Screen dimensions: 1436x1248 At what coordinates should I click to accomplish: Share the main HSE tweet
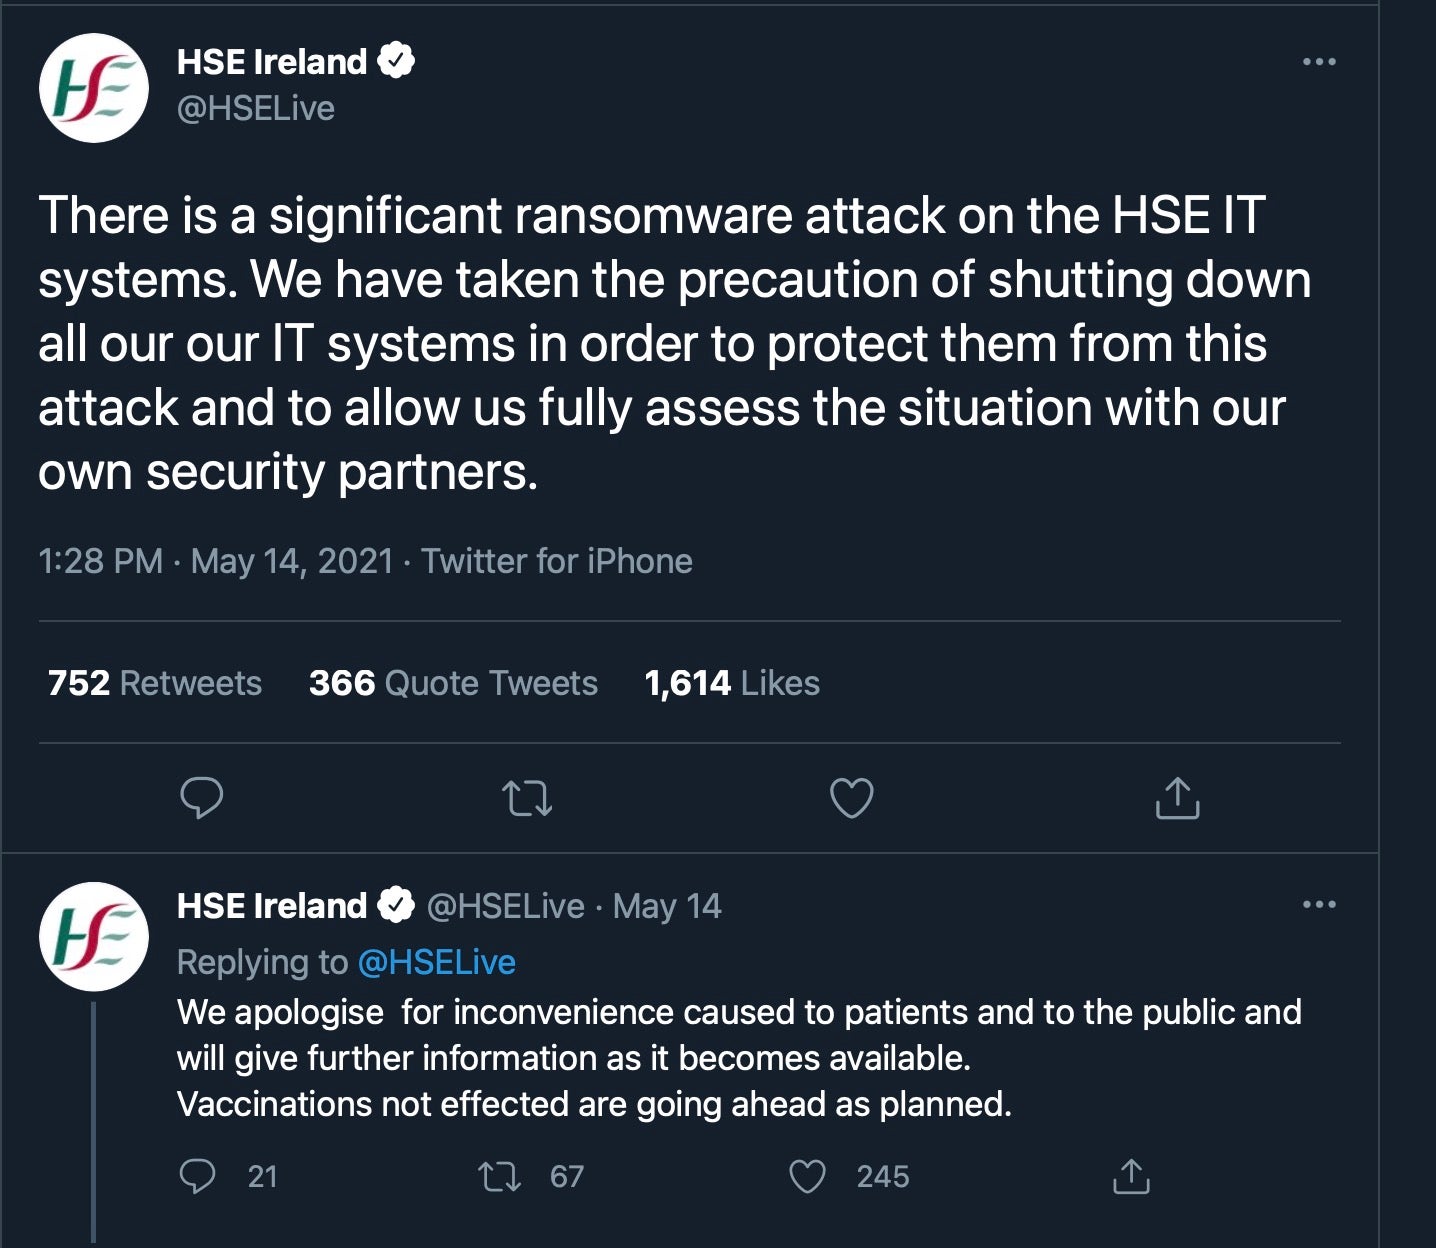click(x=1177, y=798)
